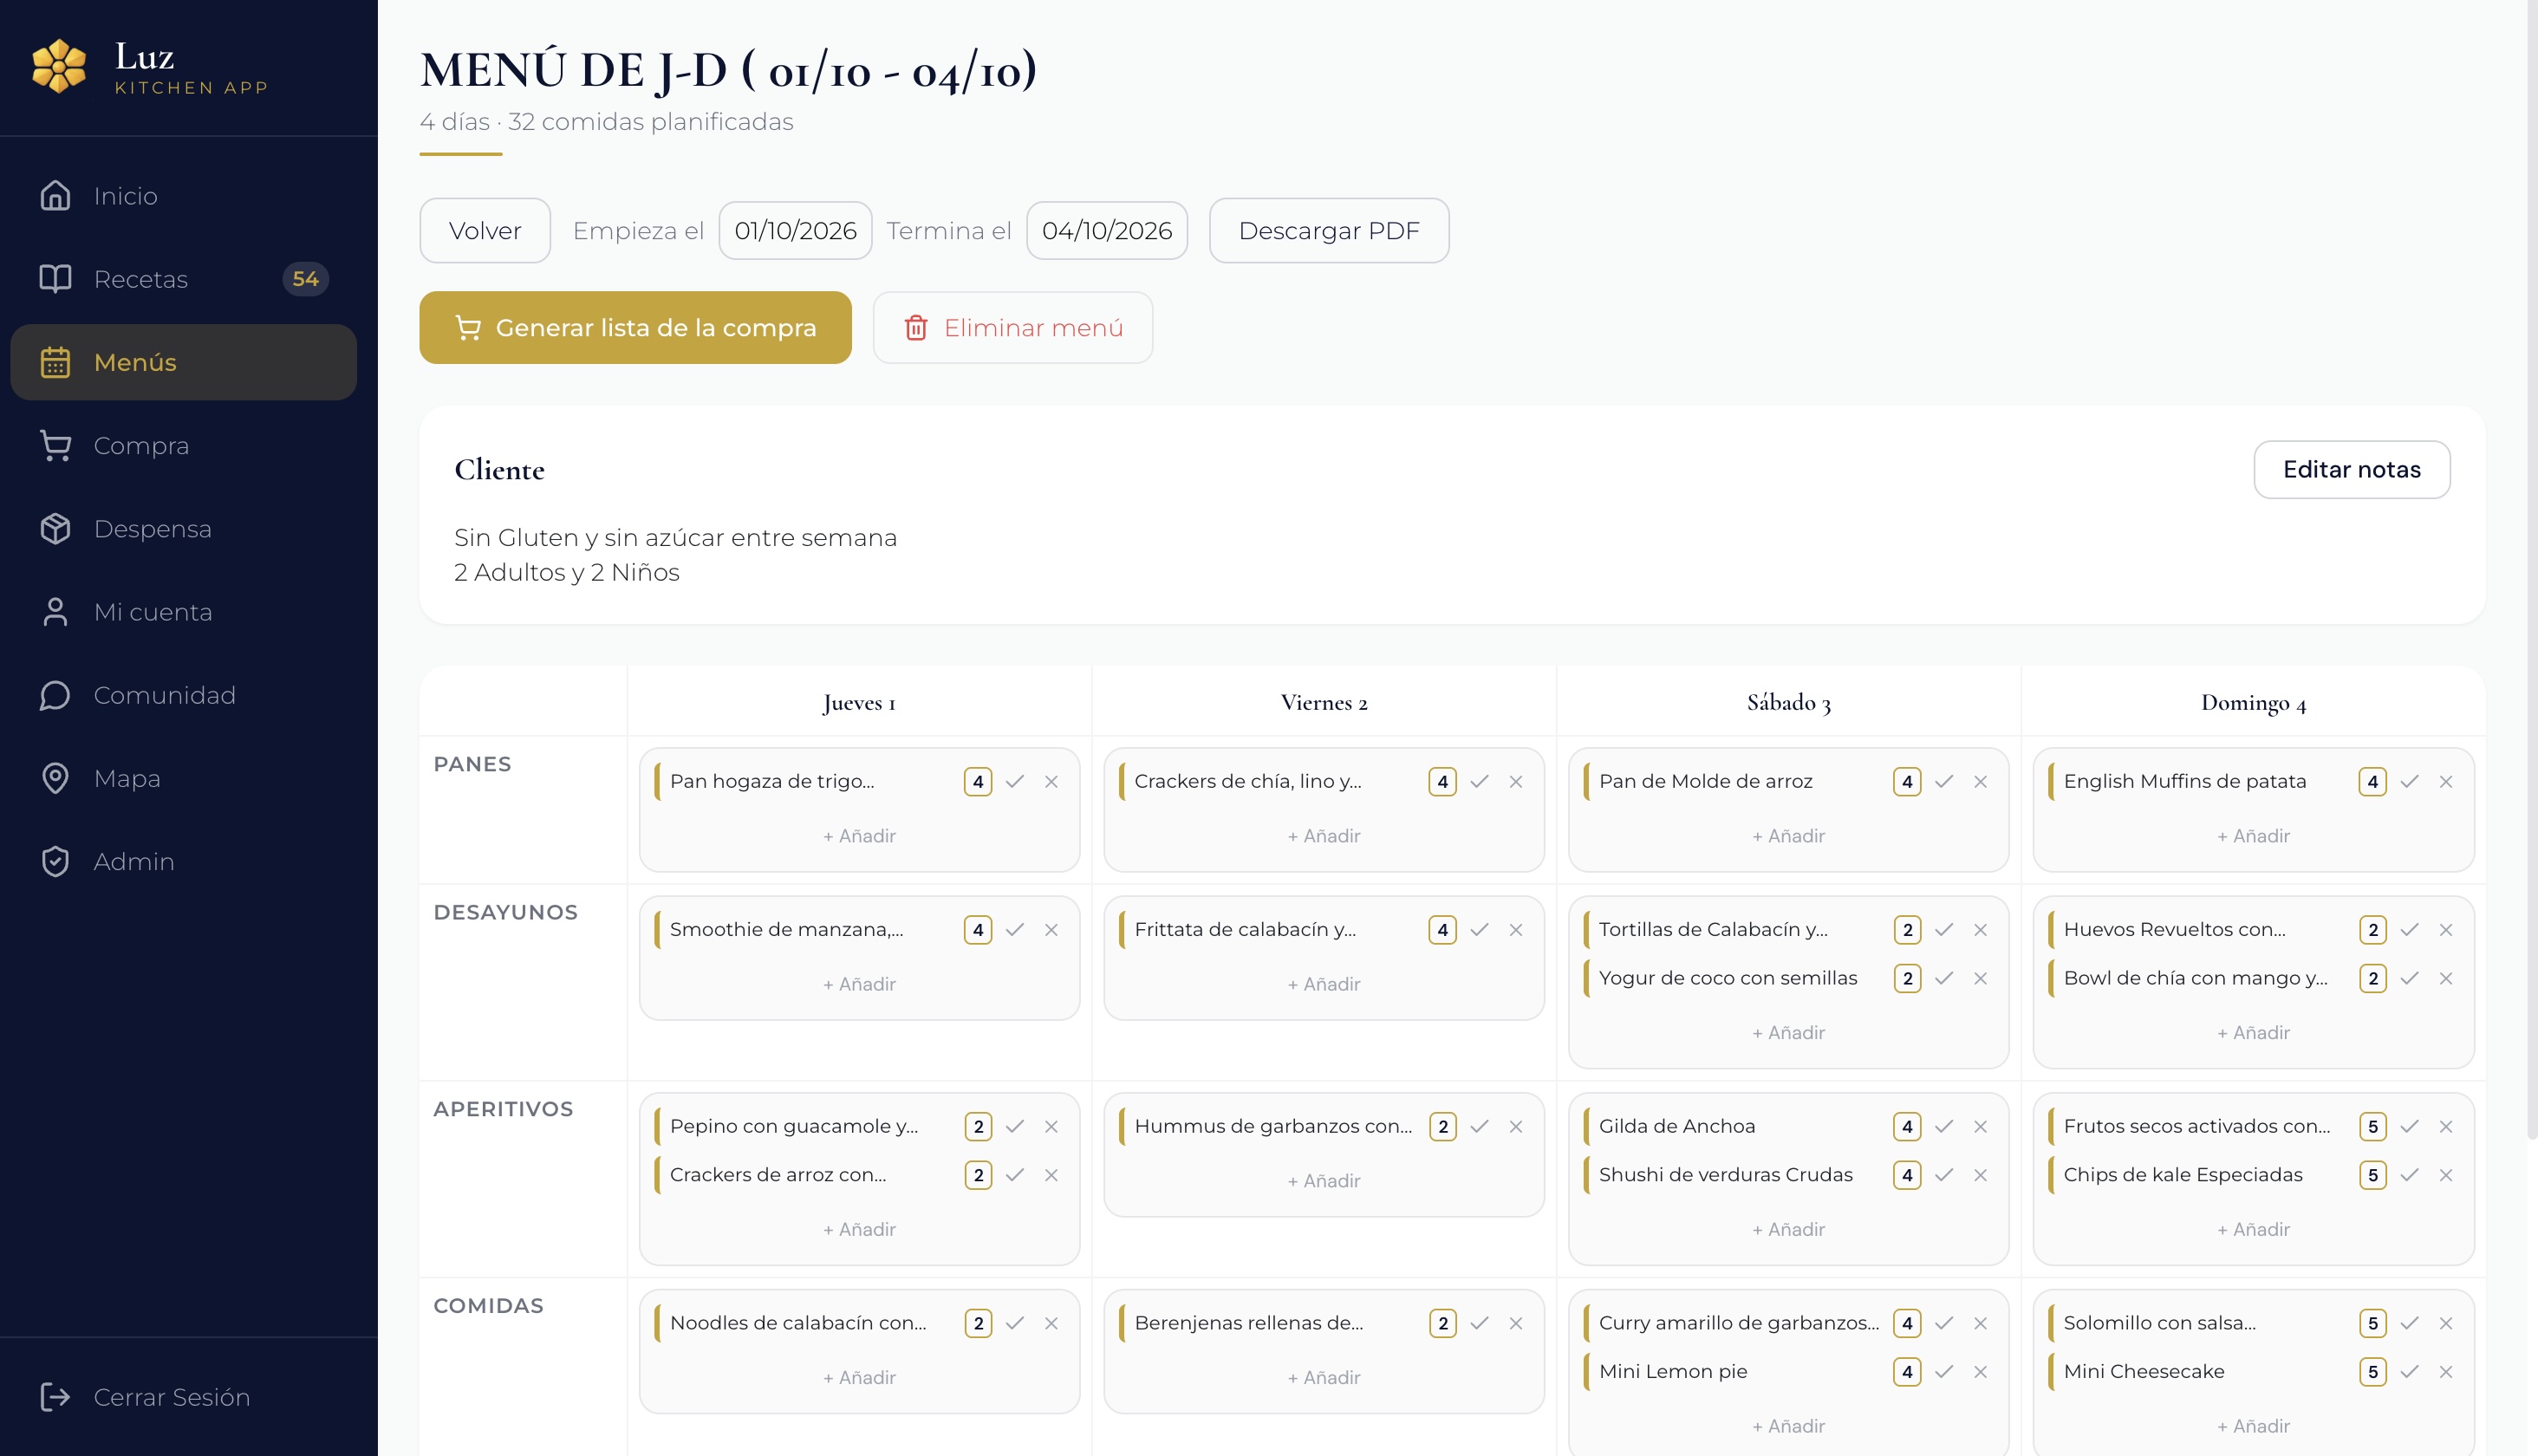The height and width of the screenshot is (1456, 2538).
Task: Select the Menús sidebar item
Action: pos(184,362)
